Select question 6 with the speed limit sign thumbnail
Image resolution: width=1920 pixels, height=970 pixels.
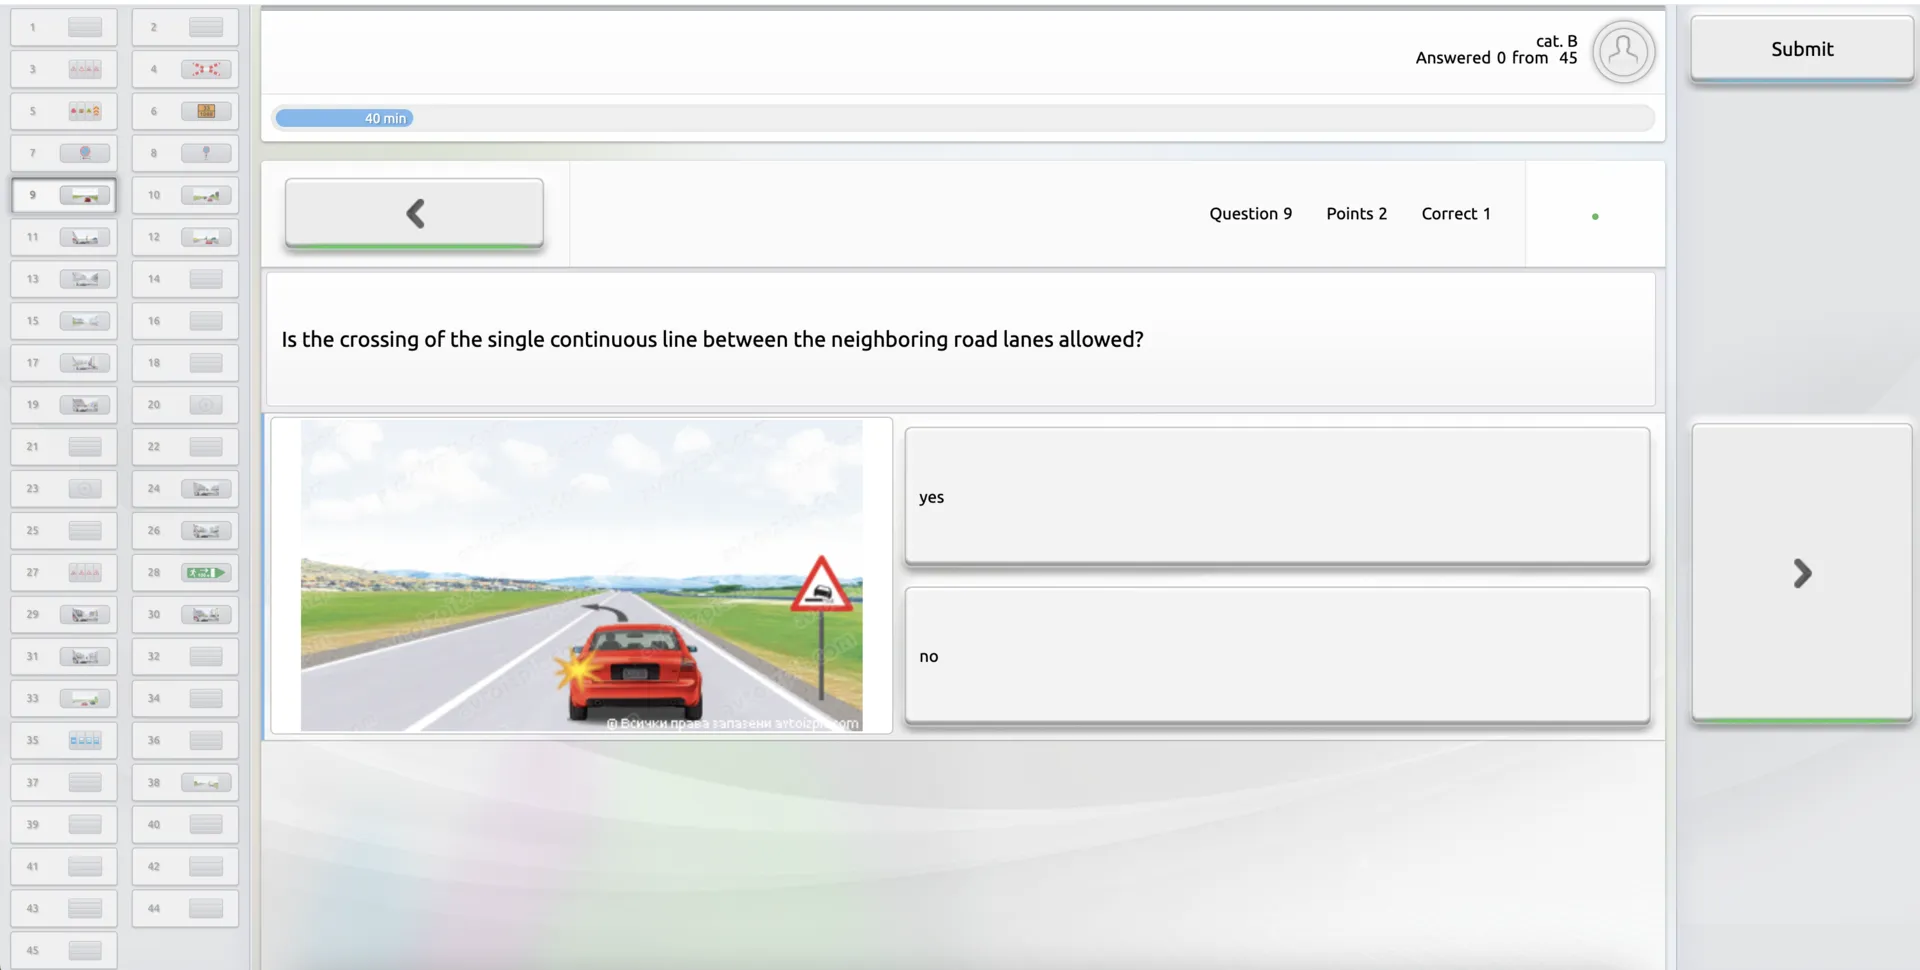(206, 111)
